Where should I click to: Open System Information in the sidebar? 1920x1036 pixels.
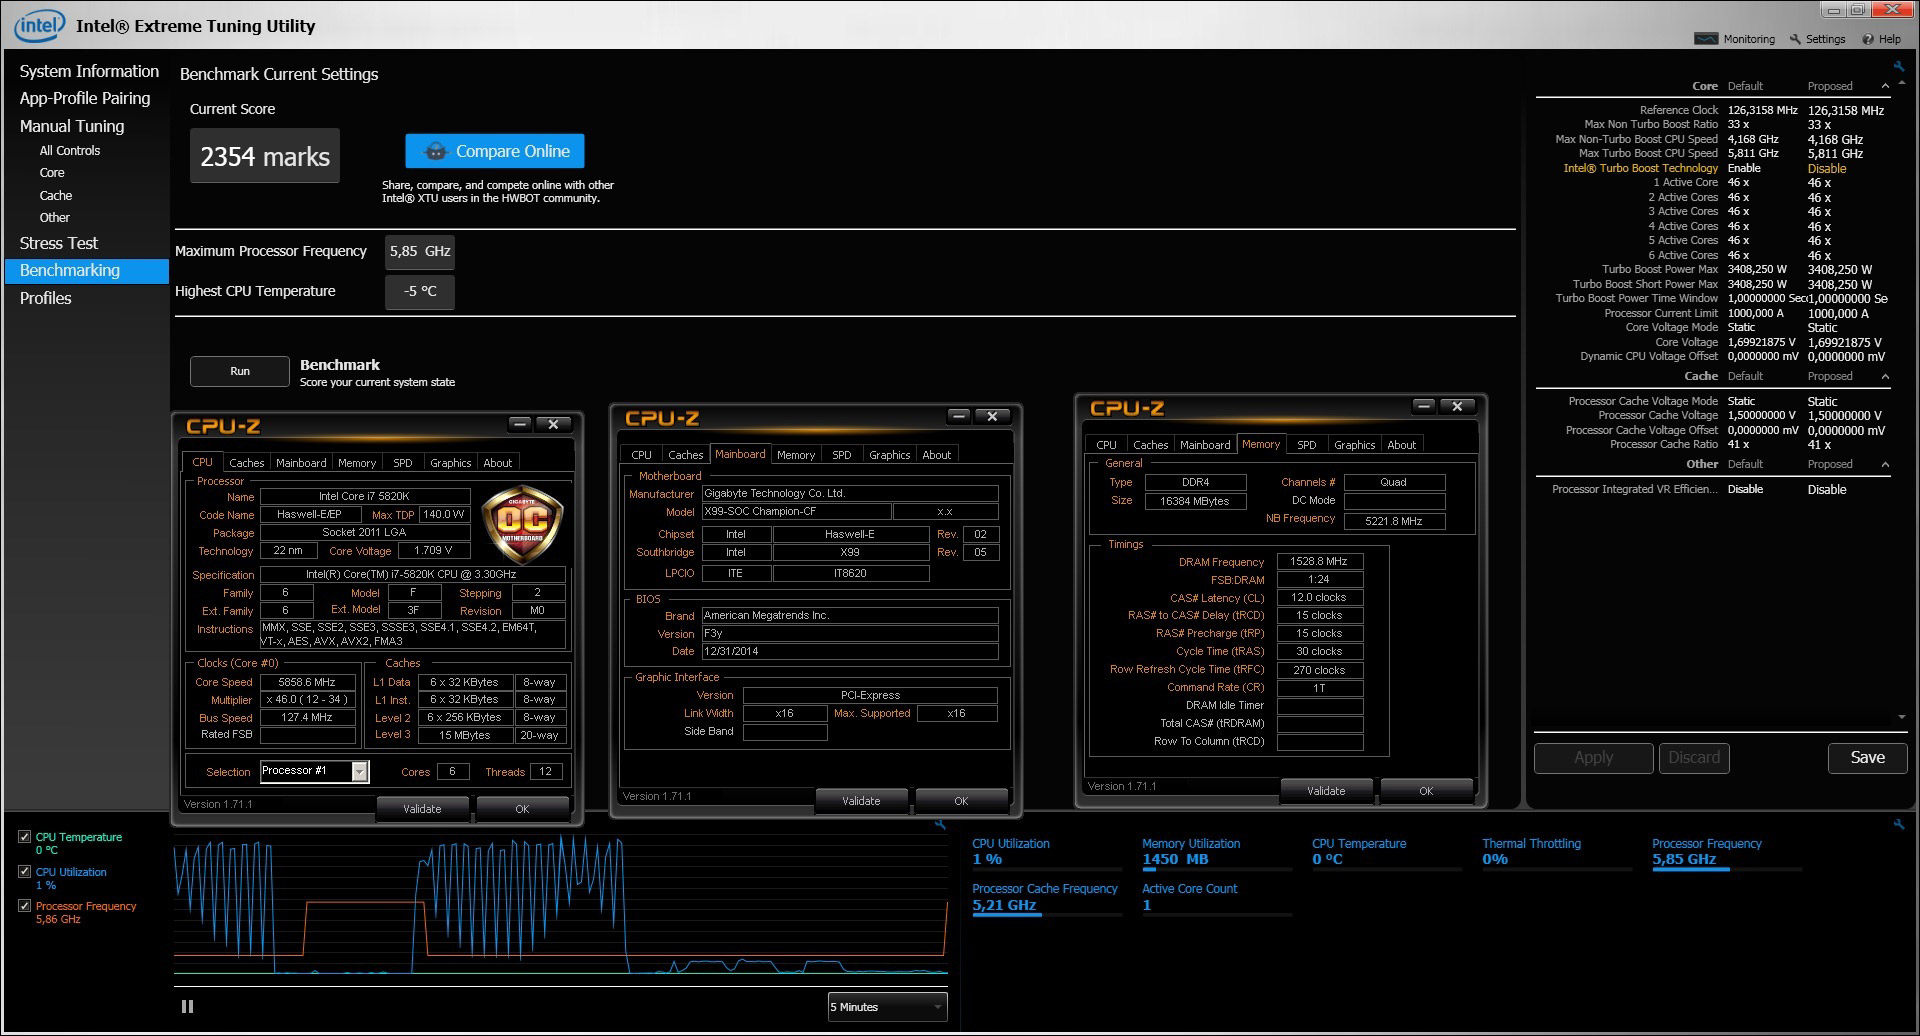[x=89, y=71]
